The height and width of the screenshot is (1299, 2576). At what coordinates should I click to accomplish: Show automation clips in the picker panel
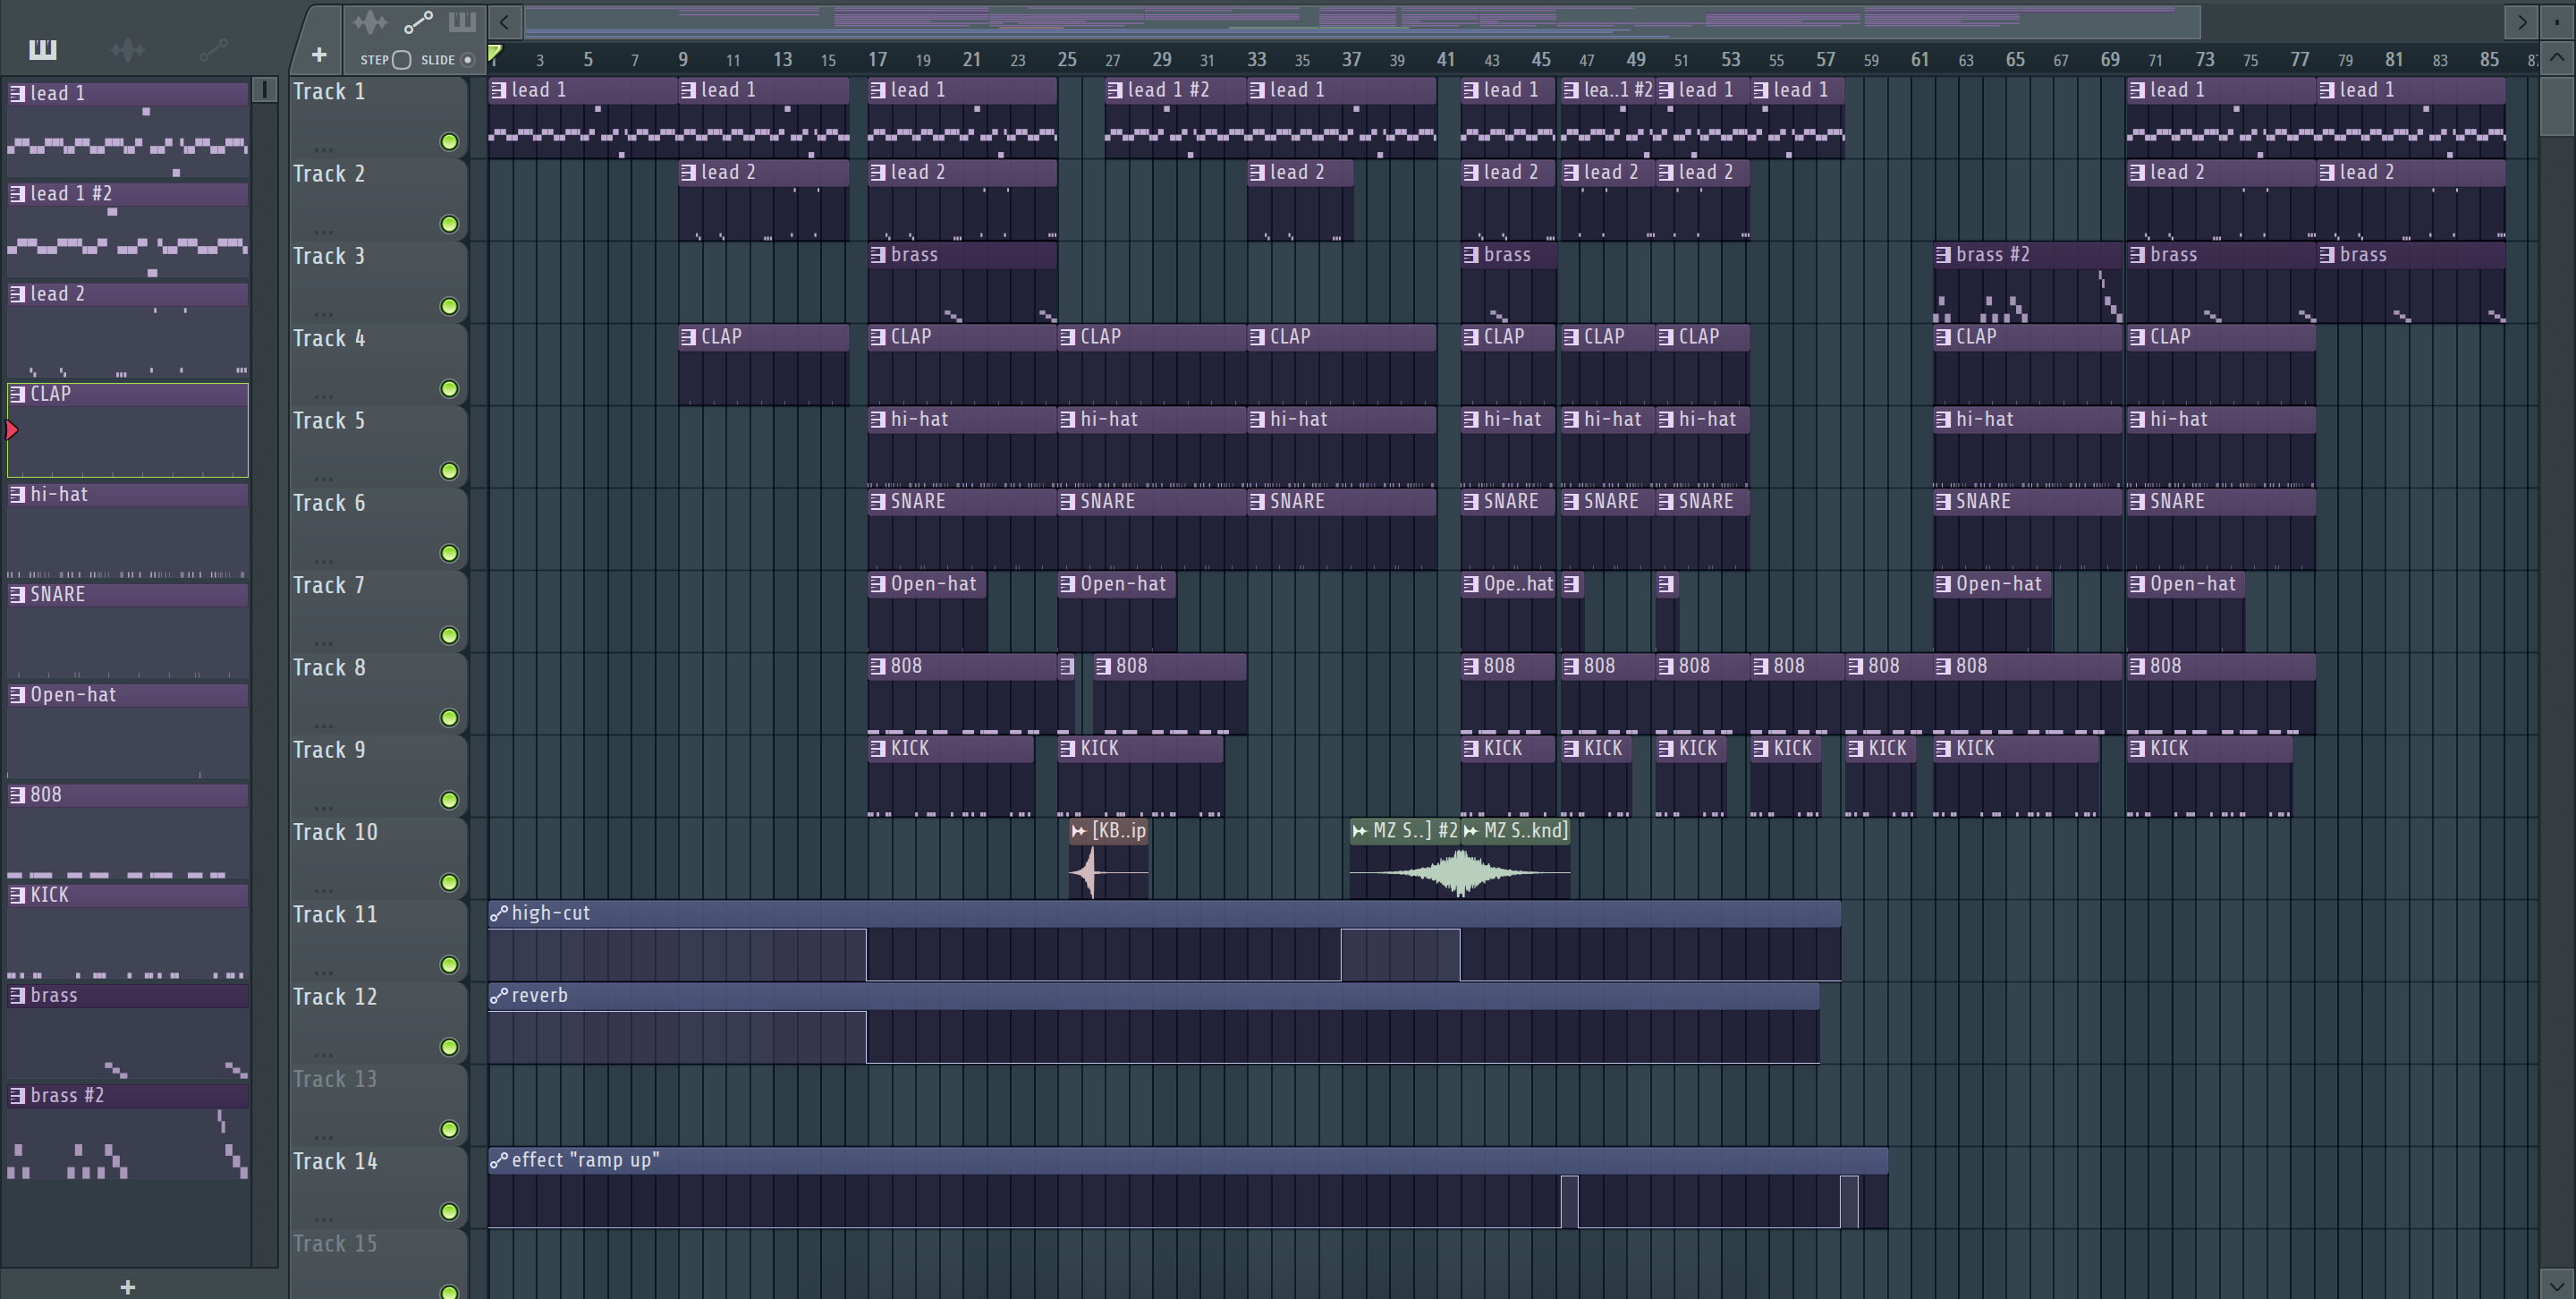(x=213, y=49)
